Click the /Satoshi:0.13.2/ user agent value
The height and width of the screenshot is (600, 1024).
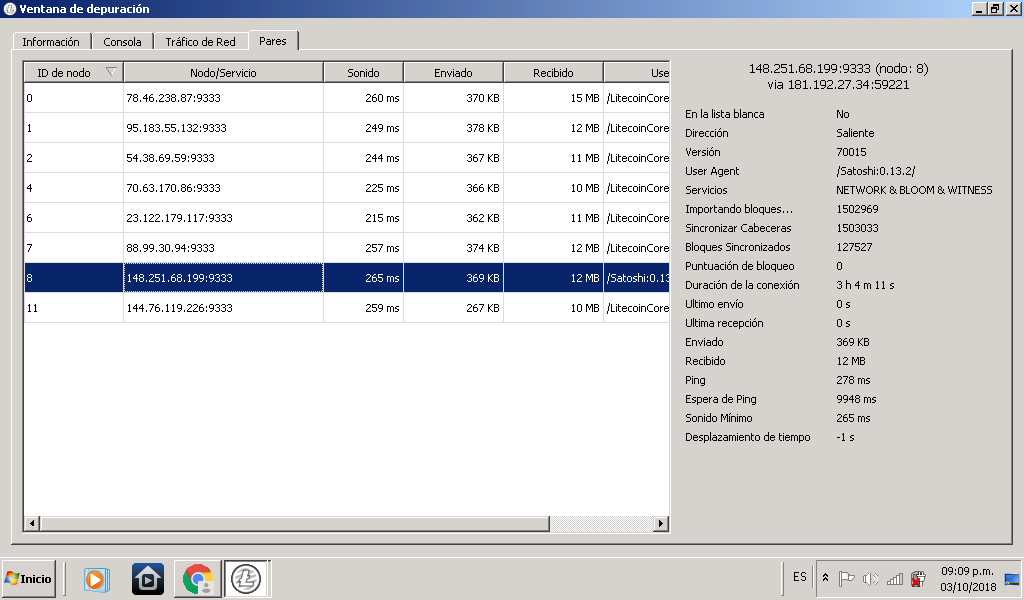pos(875,171)
